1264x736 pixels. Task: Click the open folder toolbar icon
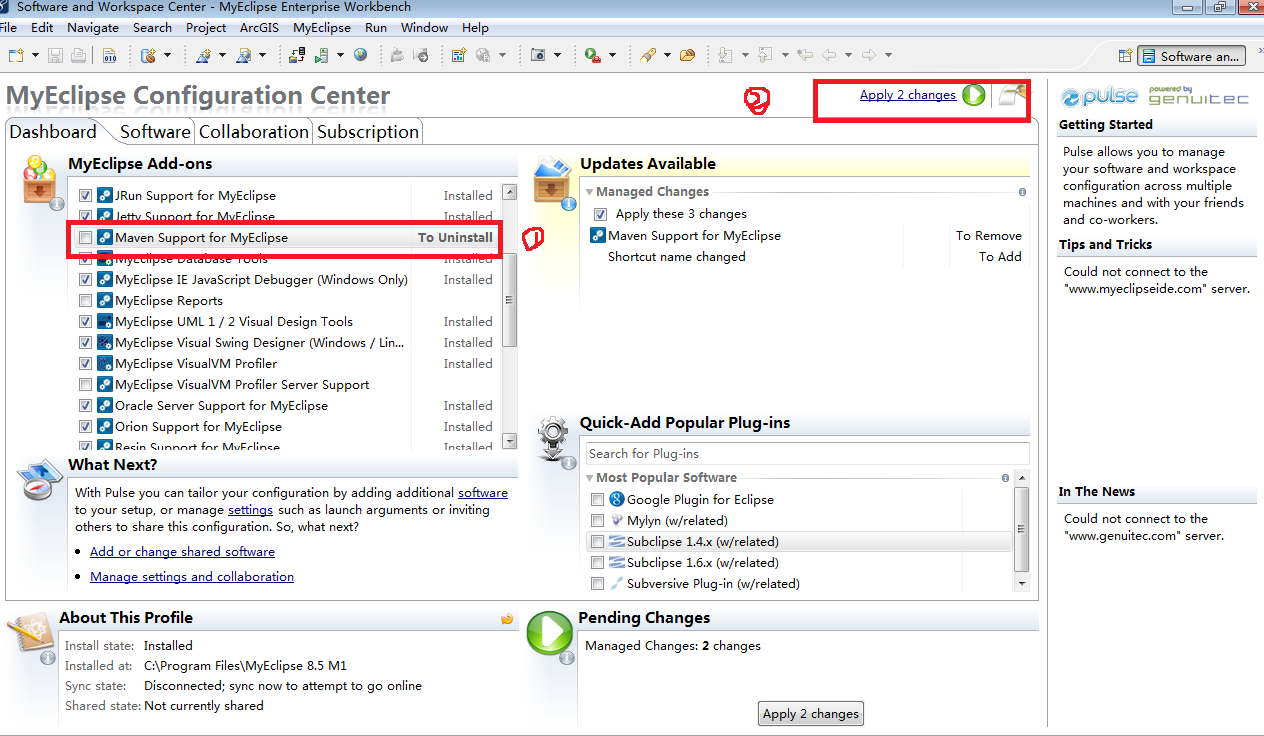click(687, 55)
